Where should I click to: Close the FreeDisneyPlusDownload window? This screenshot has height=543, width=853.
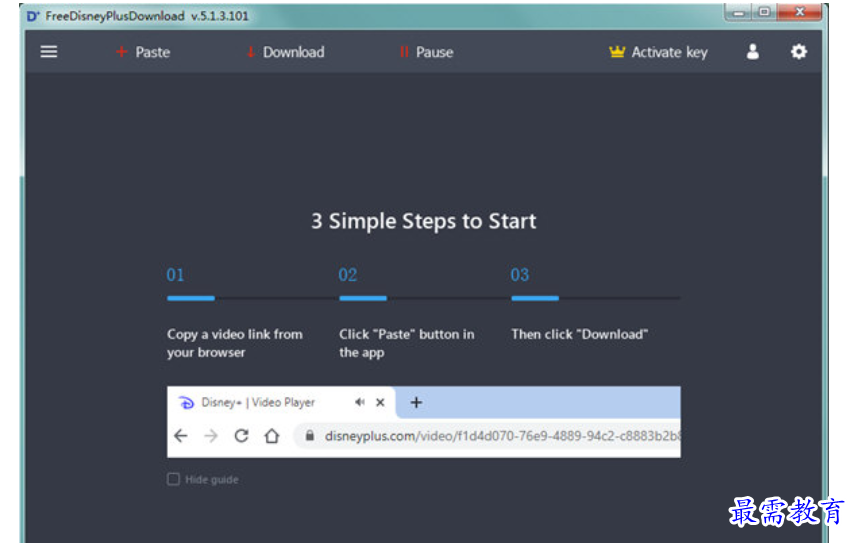tap(800, 12)
